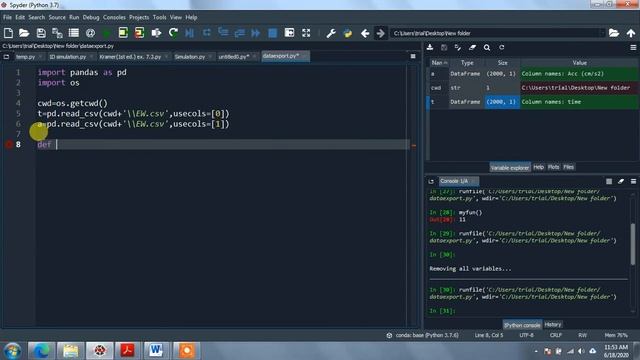Switch to temp.py editor tab
Viewport: 640px width, 360px height.
tap(26, 57)
